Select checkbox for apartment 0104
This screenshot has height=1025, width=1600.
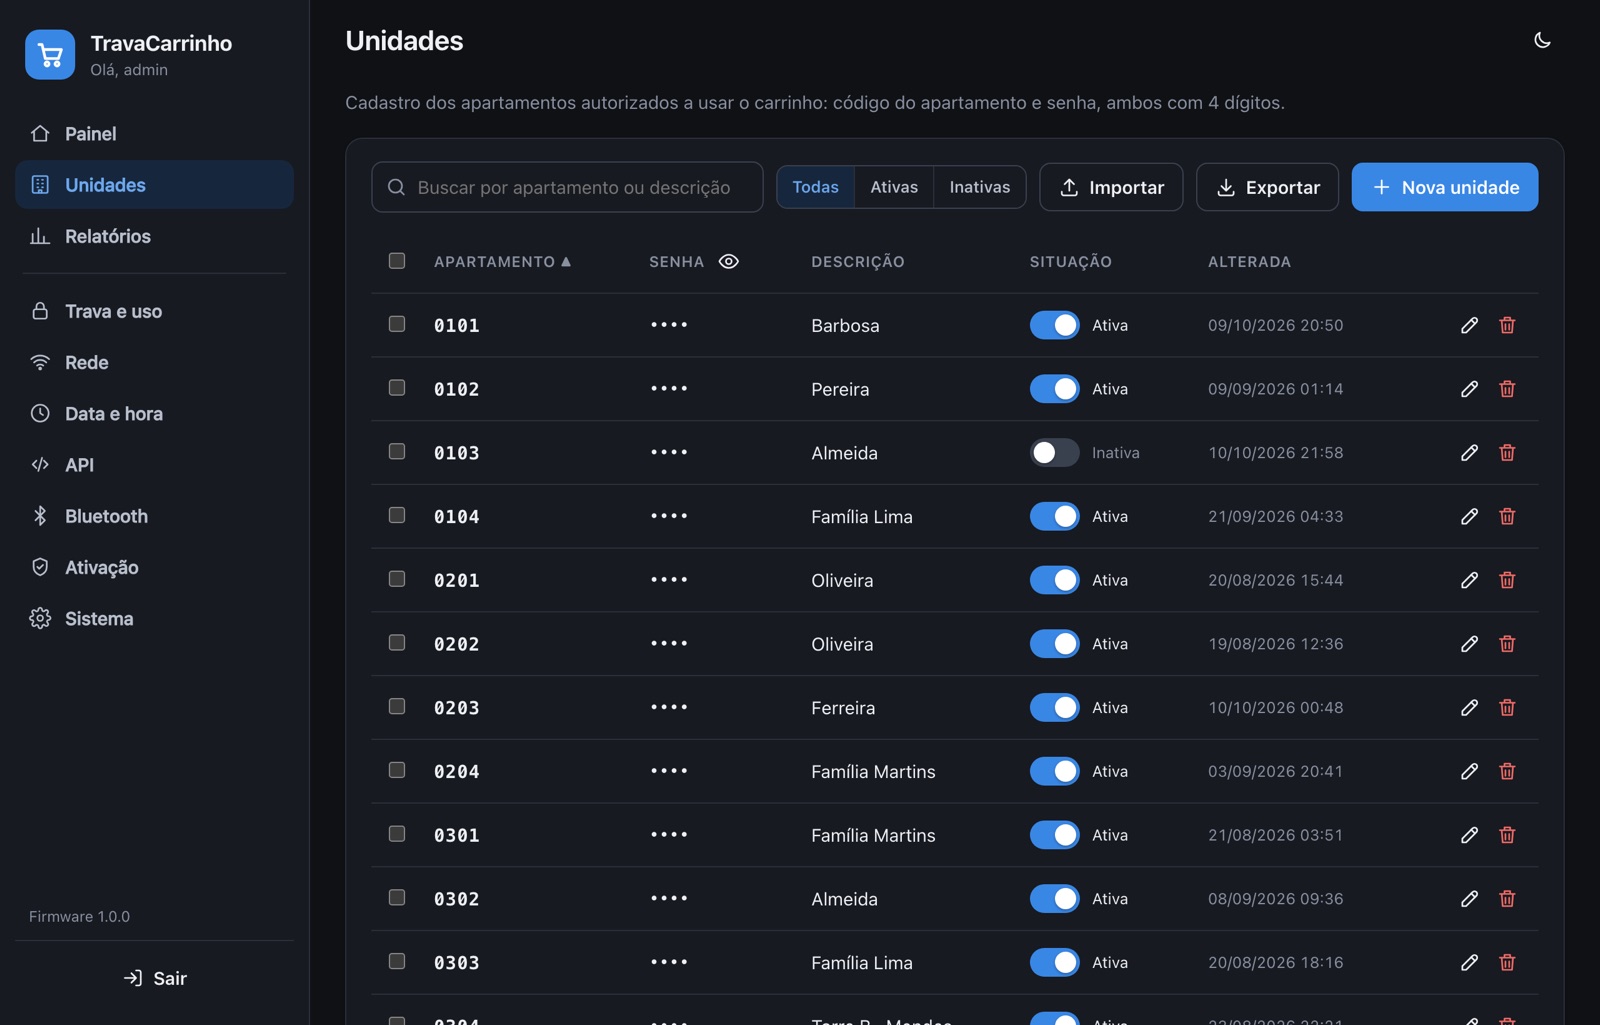coord(397,515)
